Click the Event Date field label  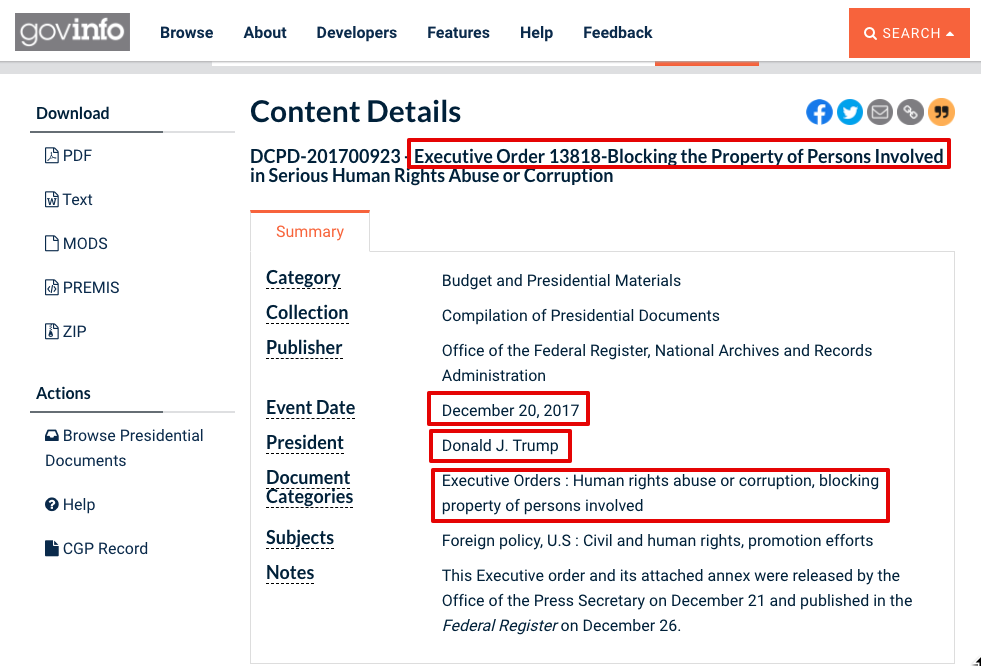pos(310,408)
